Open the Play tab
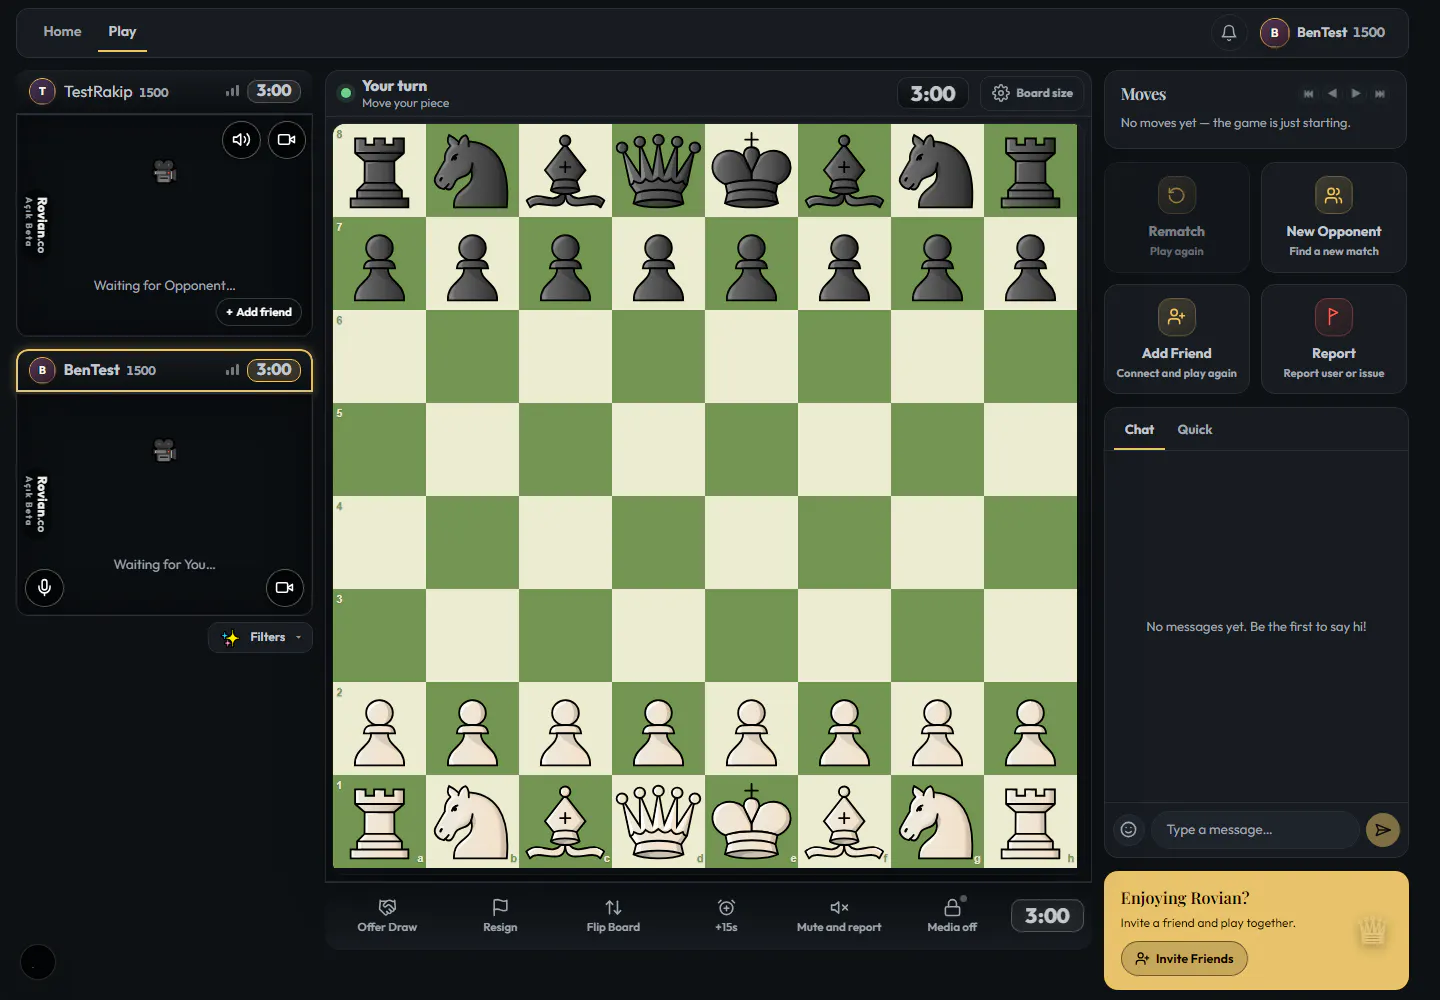 122,32
